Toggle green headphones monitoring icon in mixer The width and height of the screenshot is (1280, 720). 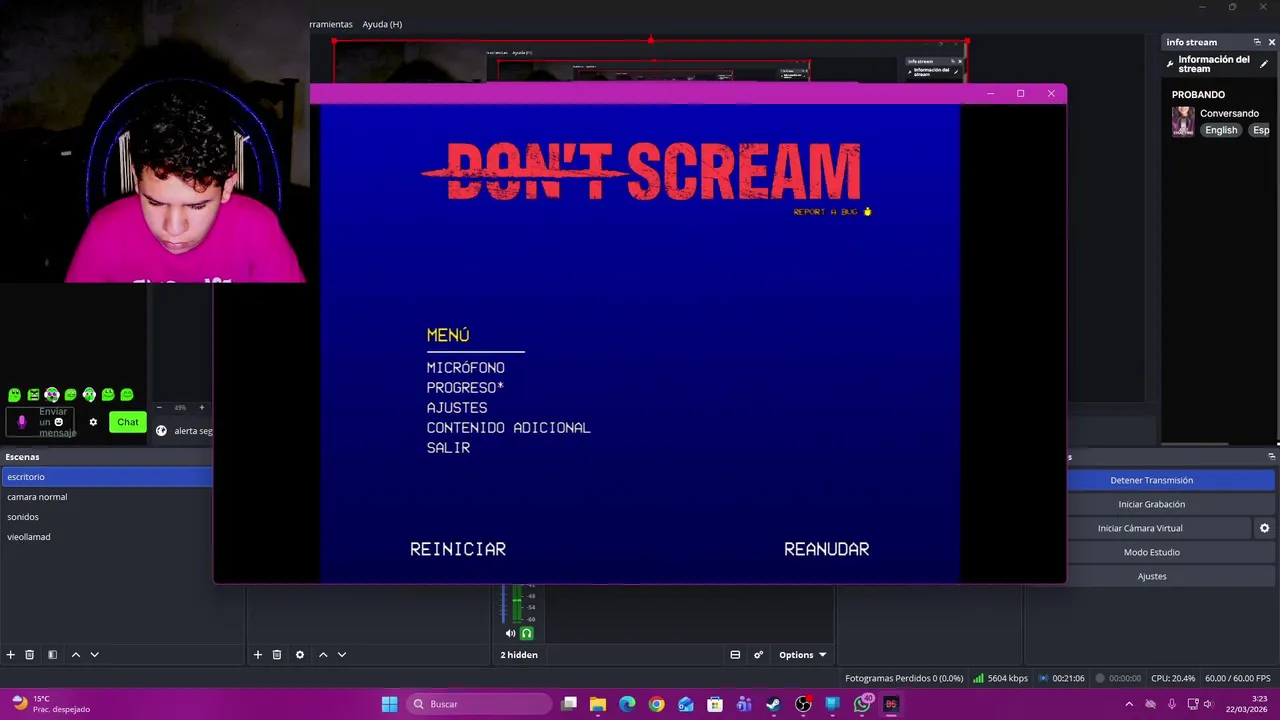527,633
